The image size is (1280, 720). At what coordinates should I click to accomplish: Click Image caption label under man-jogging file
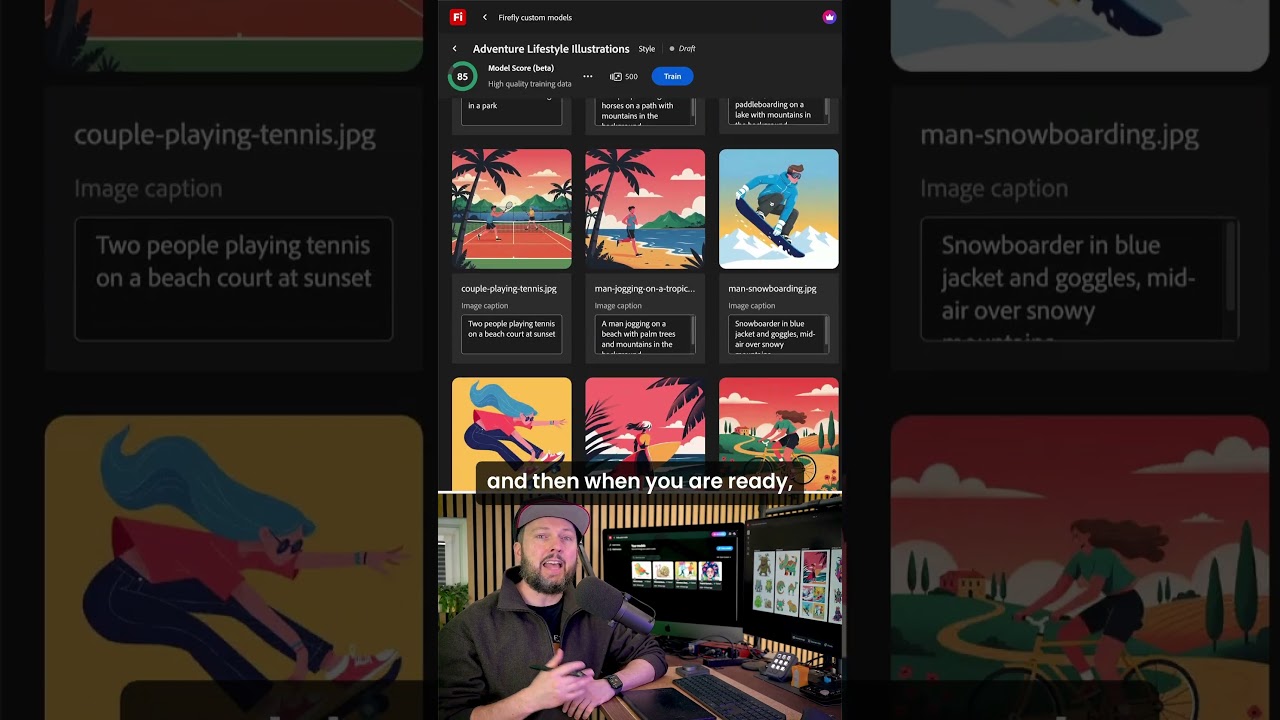pyautogui.click(x=618, y=306)
